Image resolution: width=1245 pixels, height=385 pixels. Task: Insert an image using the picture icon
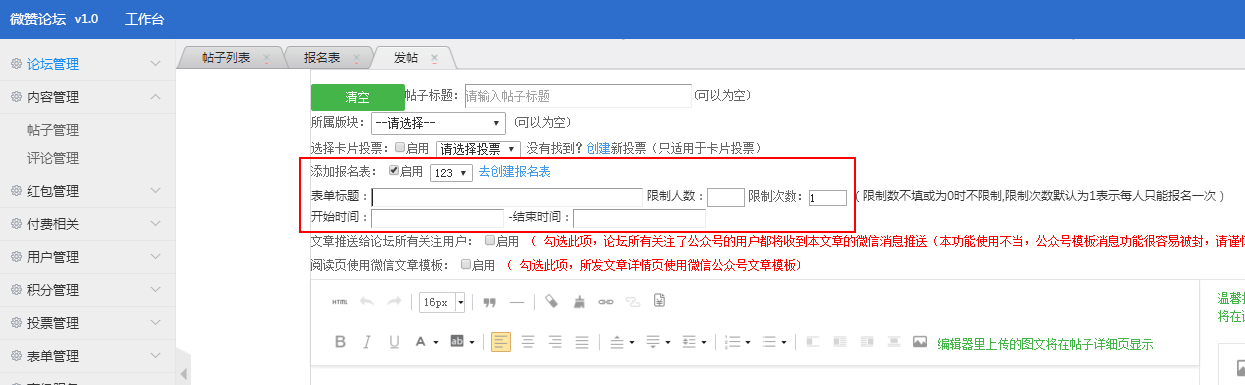point(920,342)
